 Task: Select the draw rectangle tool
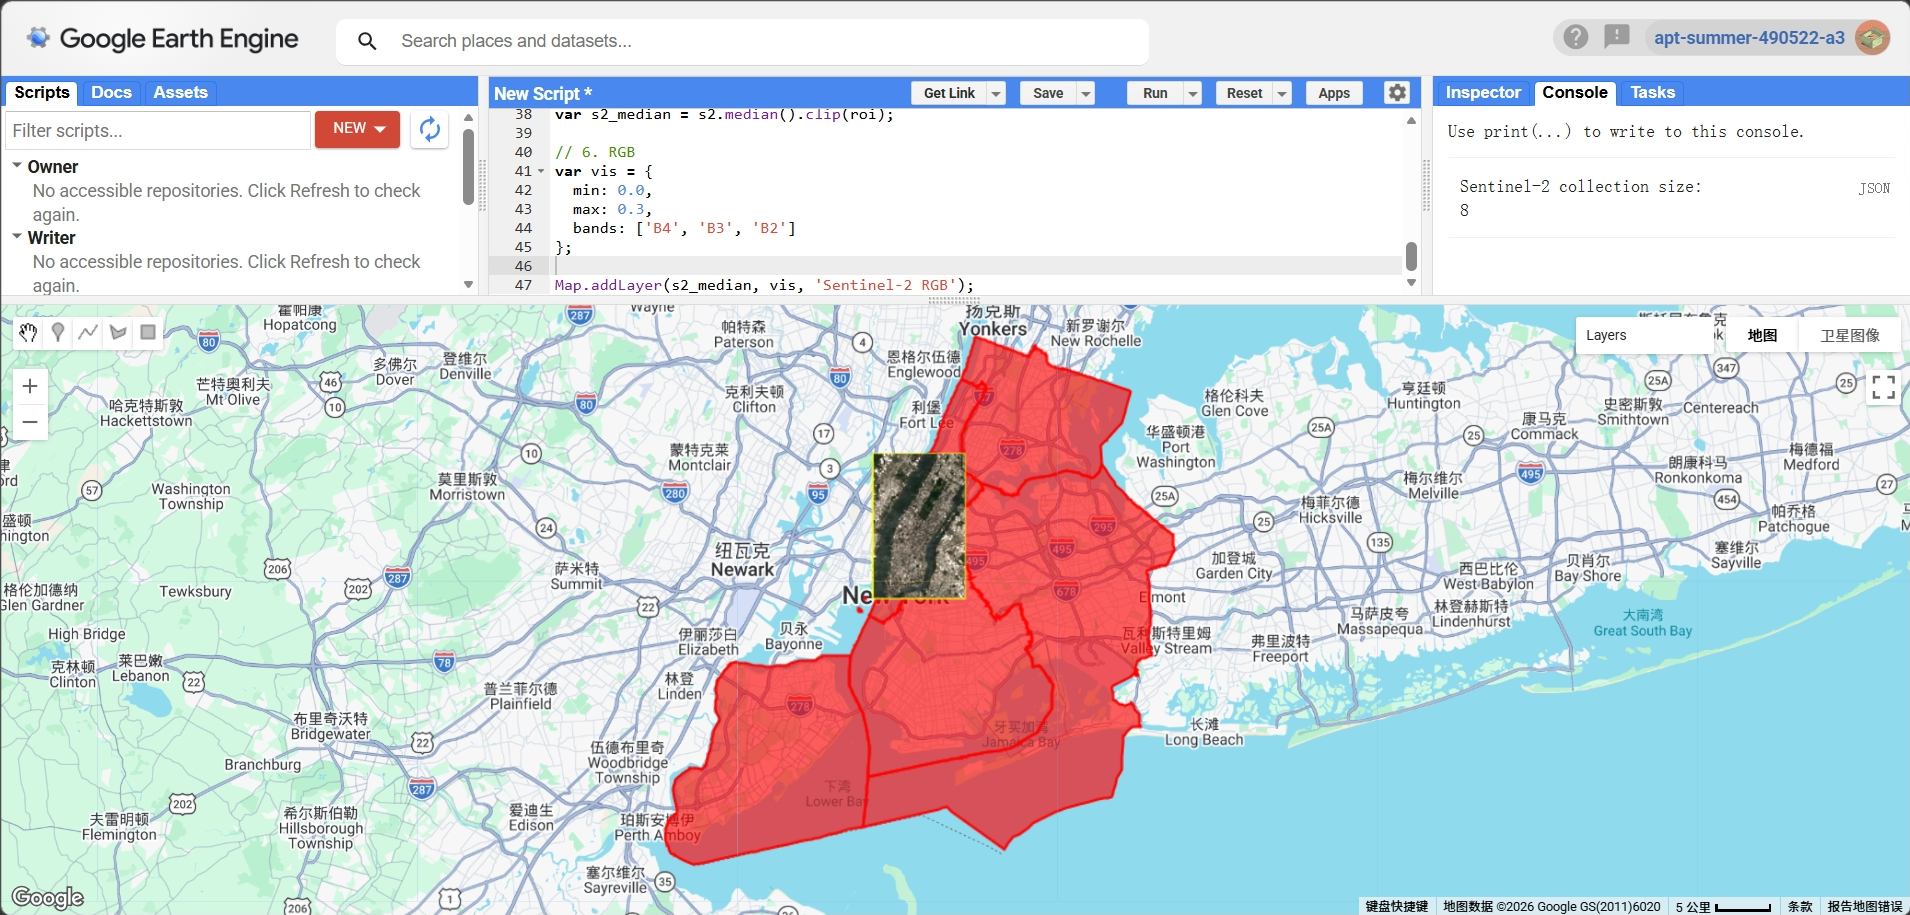(x=148, y=333)
